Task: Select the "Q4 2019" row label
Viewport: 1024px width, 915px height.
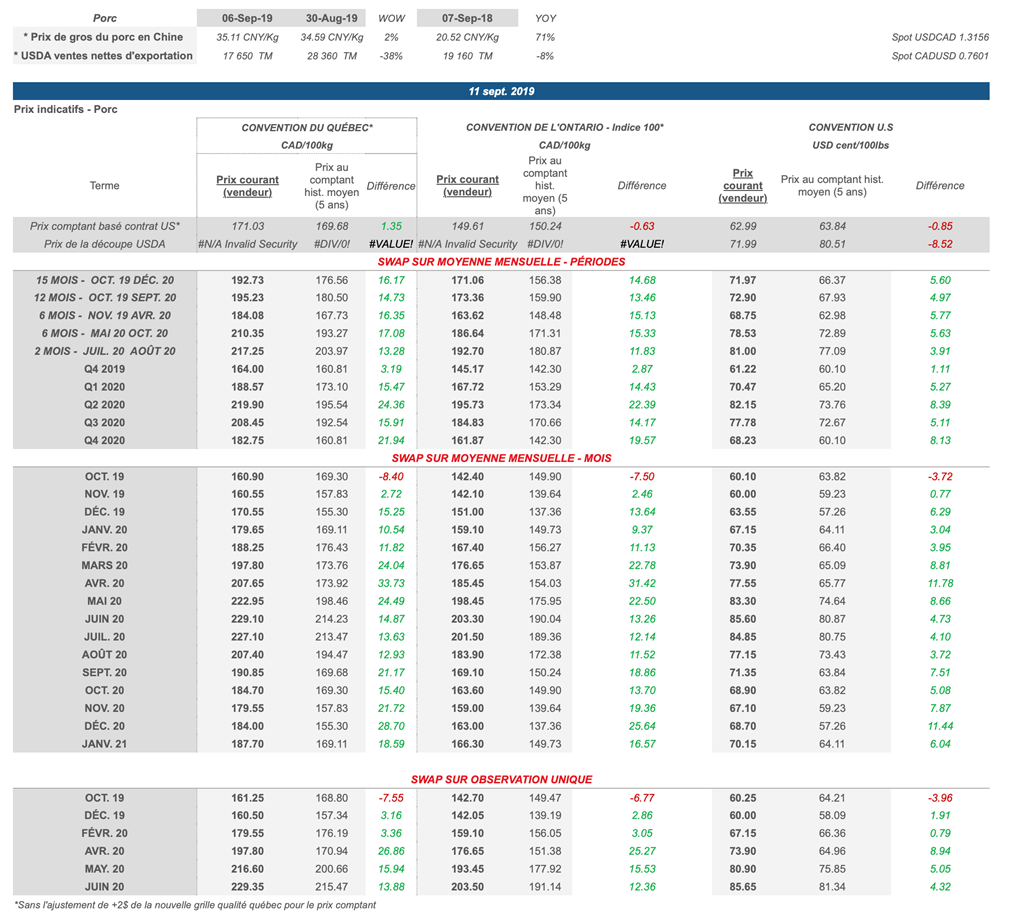Action: click(104, 369)
